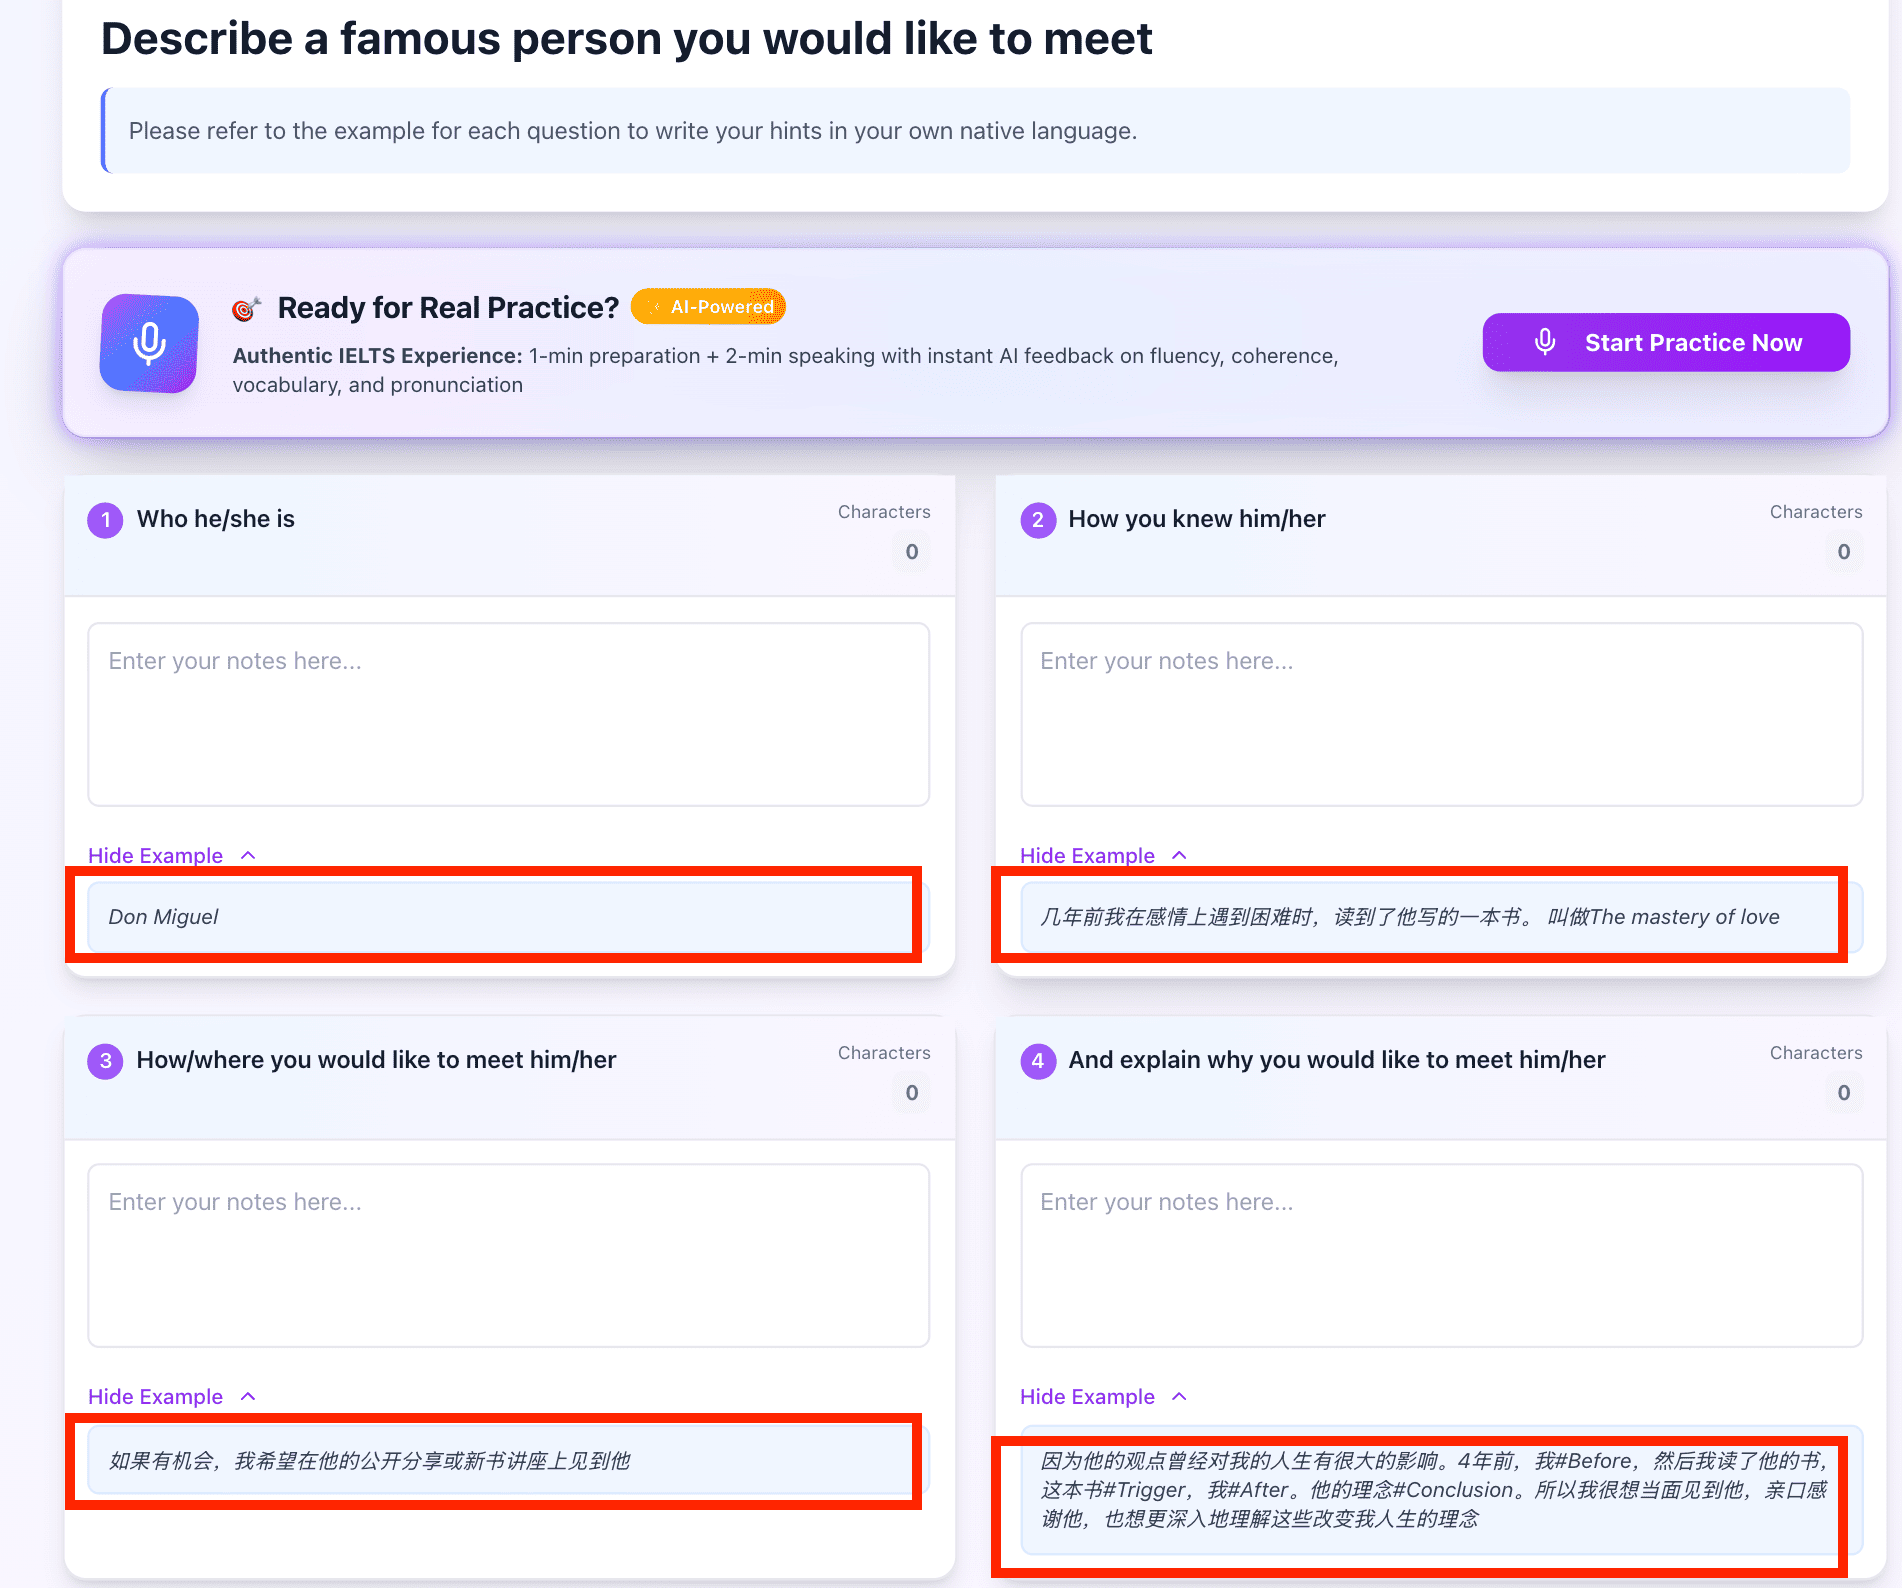
Task: Click the number 4 circle badge
Action: (x=1038, y=1061)
